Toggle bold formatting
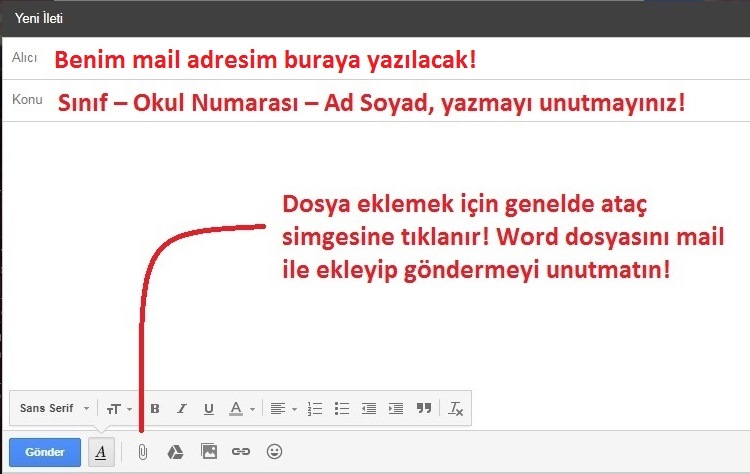Image resolution: width=750 pixels, height=474 pixels. [x=155, y=409]
